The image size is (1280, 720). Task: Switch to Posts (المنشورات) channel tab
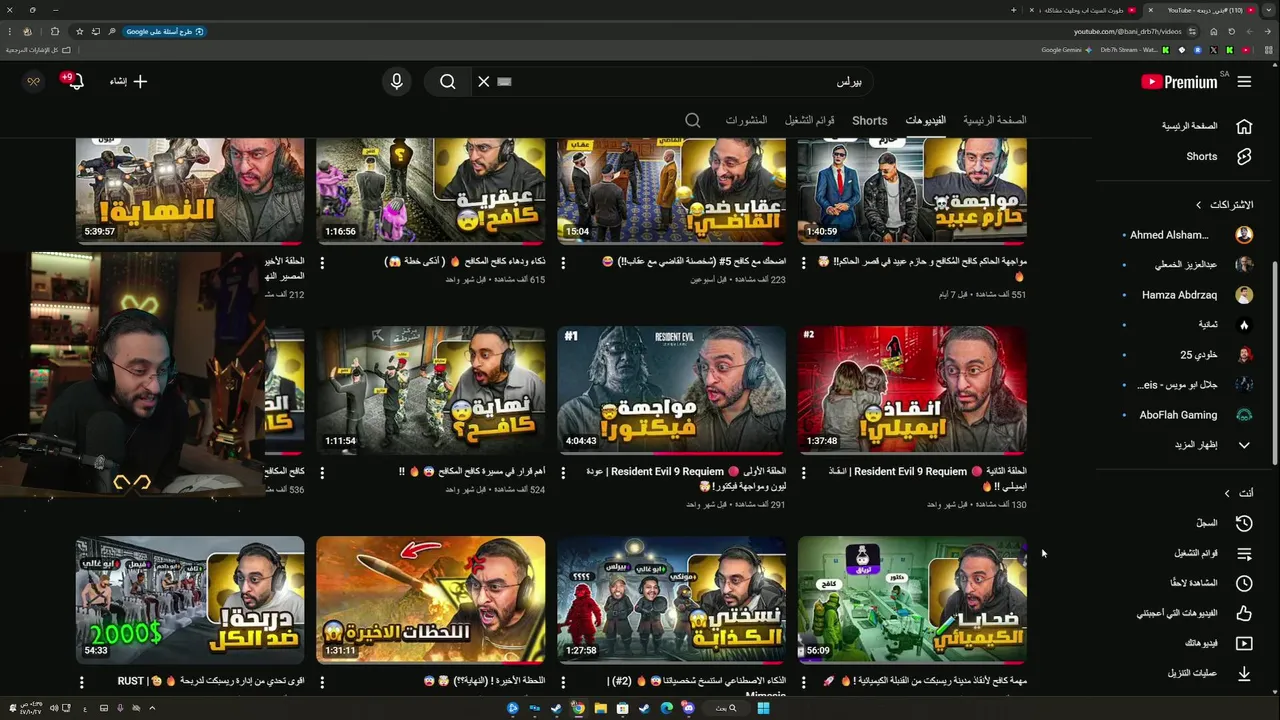pyautogui.click(x=746, y=120)
